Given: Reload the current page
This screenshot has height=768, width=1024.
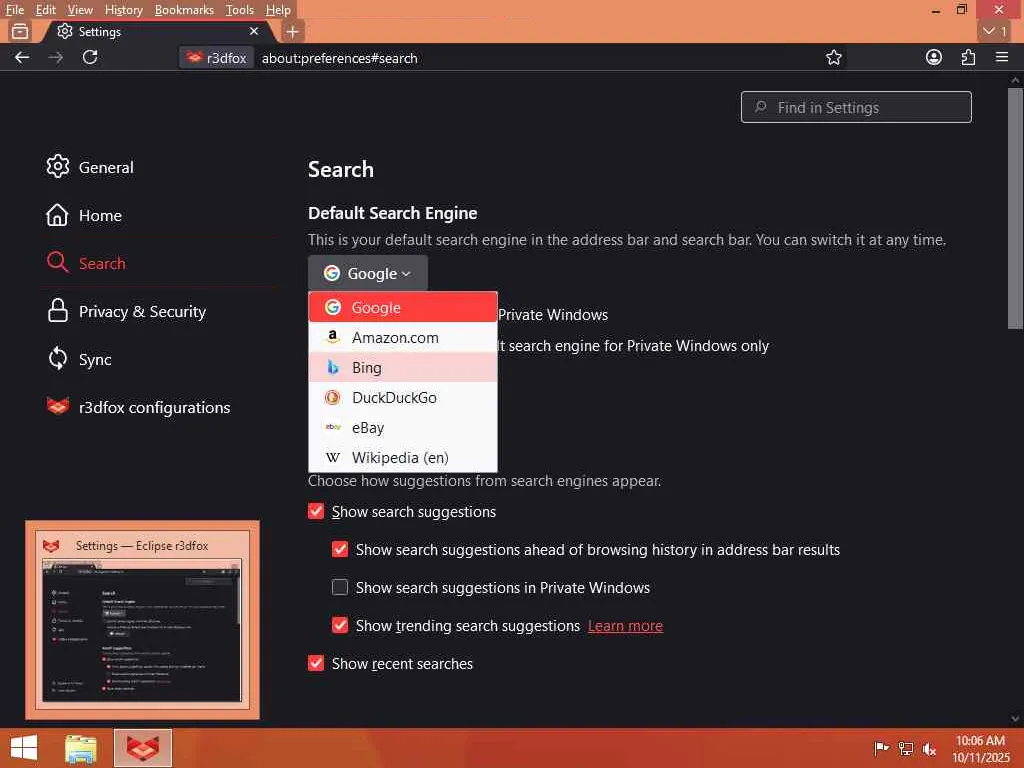Looking at the screenshot, I should [x=90, y=57].
